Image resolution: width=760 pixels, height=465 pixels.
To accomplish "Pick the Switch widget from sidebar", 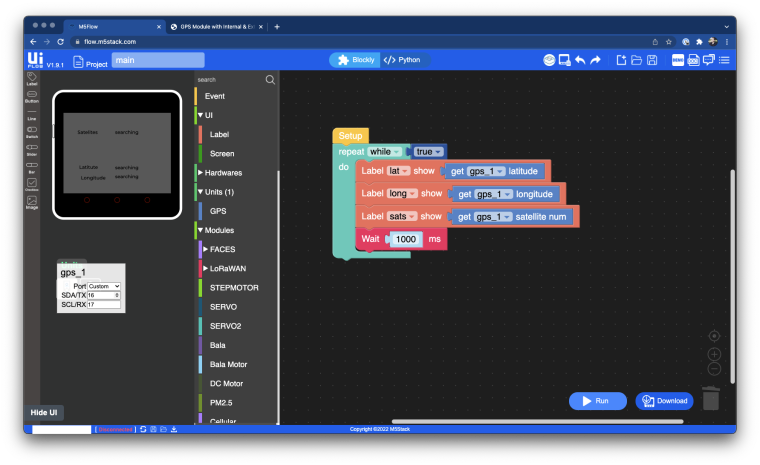I will coord(32,132).
